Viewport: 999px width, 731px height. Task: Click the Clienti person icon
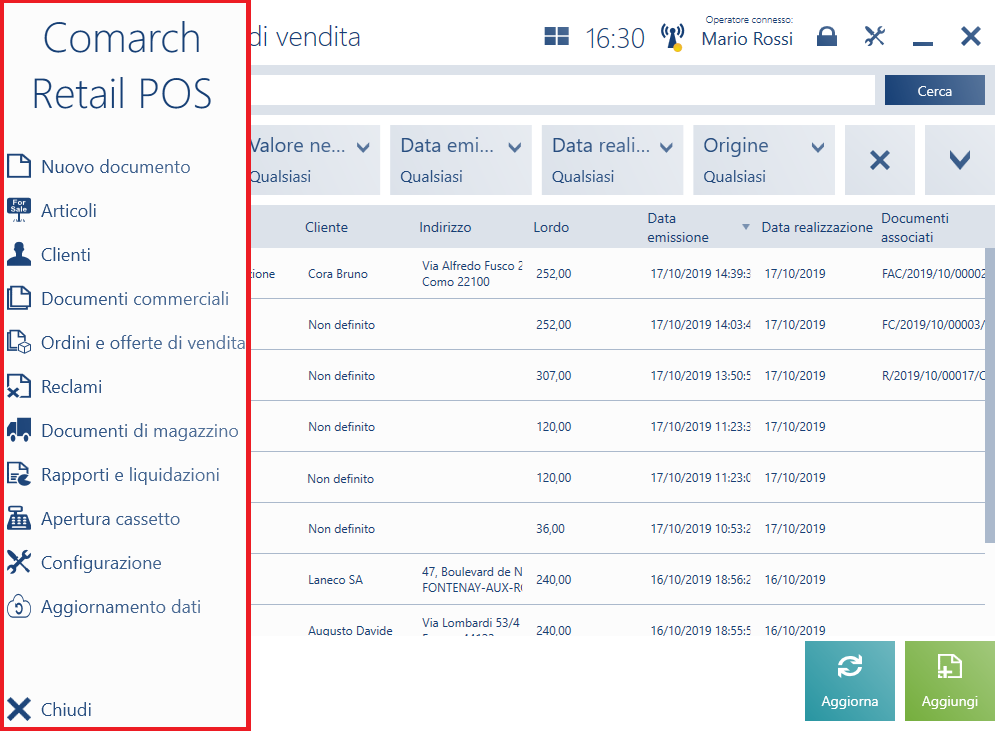click(19, 255)
